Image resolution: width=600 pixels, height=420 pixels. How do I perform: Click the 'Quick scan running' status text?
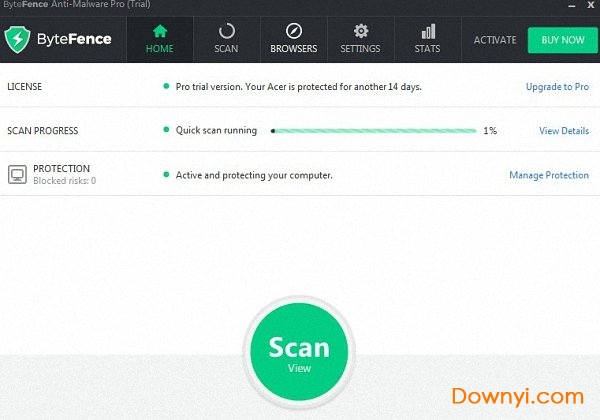point(216,130)
